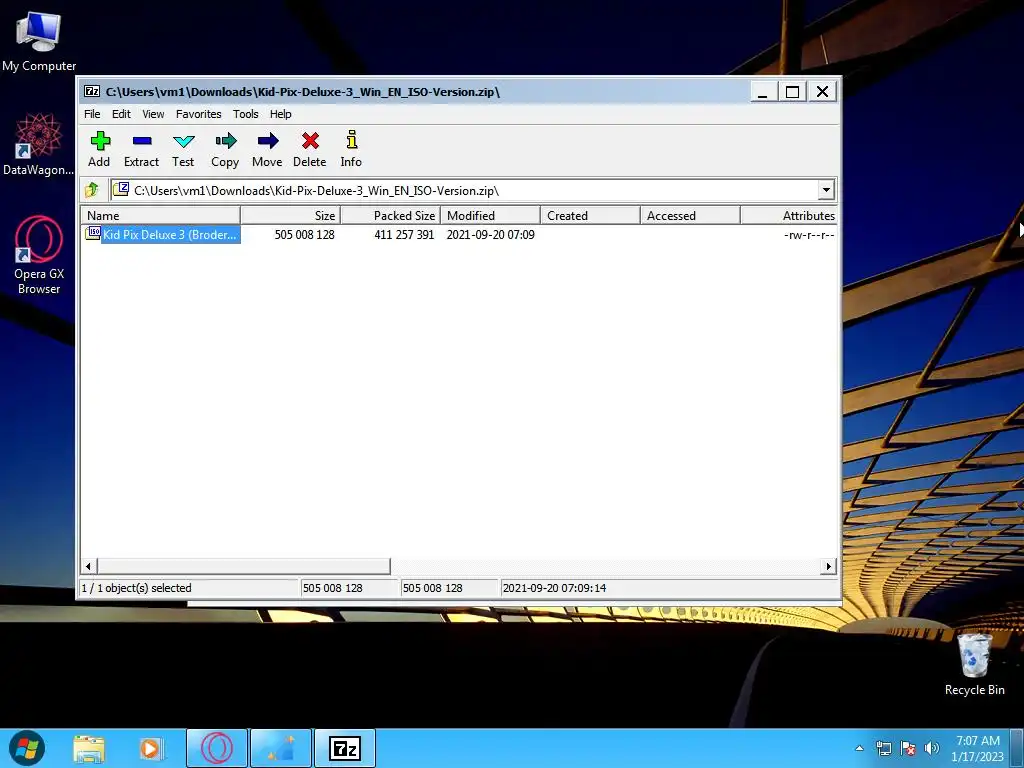Show hidden system tray icons arrow
Viewport: 1024px width, 768px height.
click(859, 748)
